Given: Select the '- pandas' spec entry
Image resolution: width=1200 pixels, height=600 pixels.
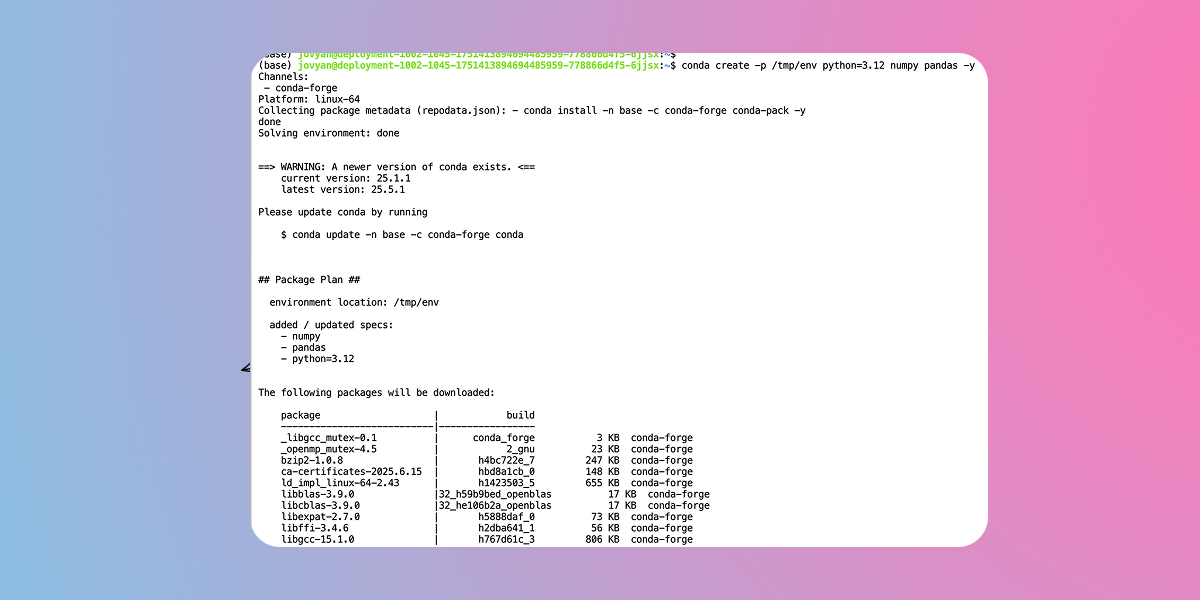Looking at the screenshot, I should [x=303, y=348].
